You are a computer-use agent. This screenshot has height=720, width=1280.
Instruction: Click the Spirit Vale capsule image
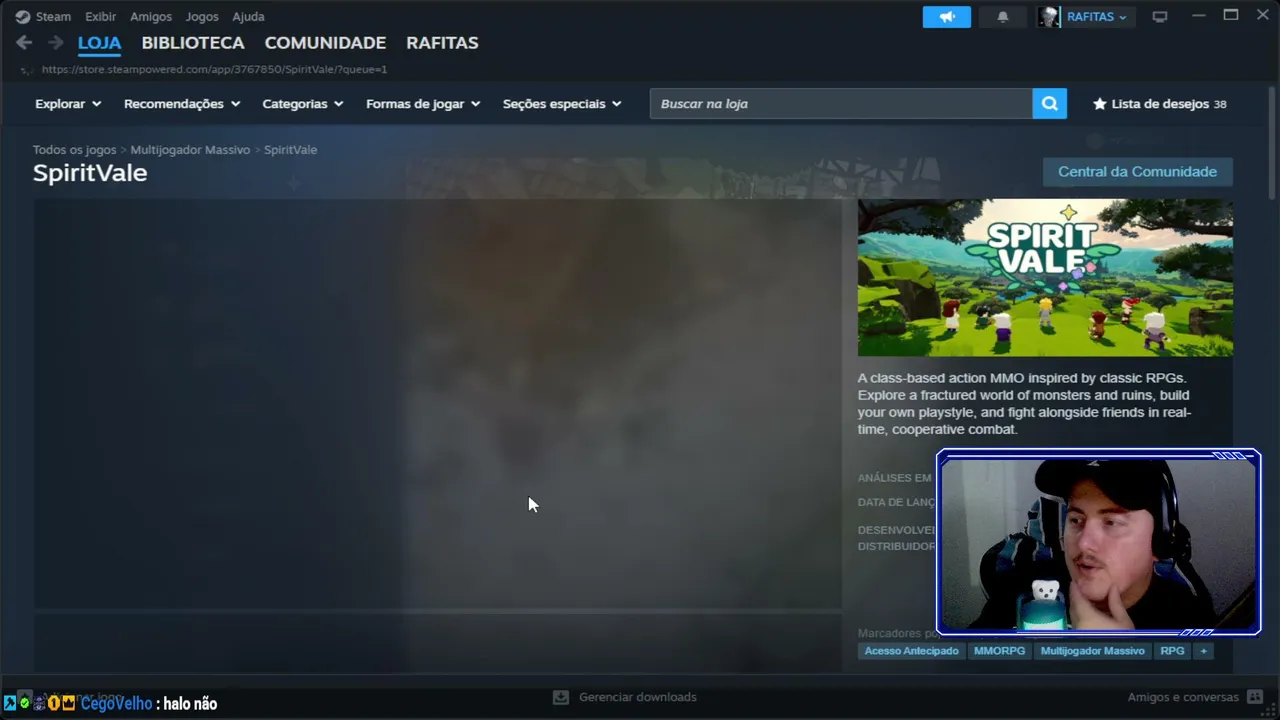coord(1045,277)
